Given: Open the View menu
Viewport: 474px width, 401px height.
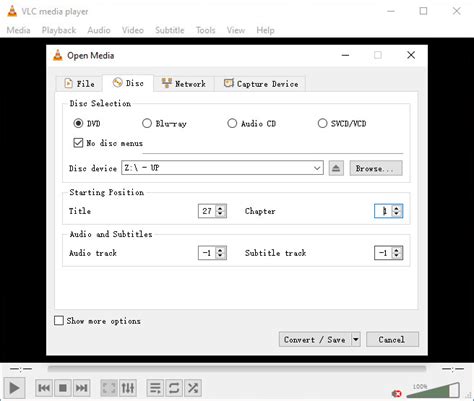Looking at the screenshot, I should pyautogui.click(x=236, y=30).
